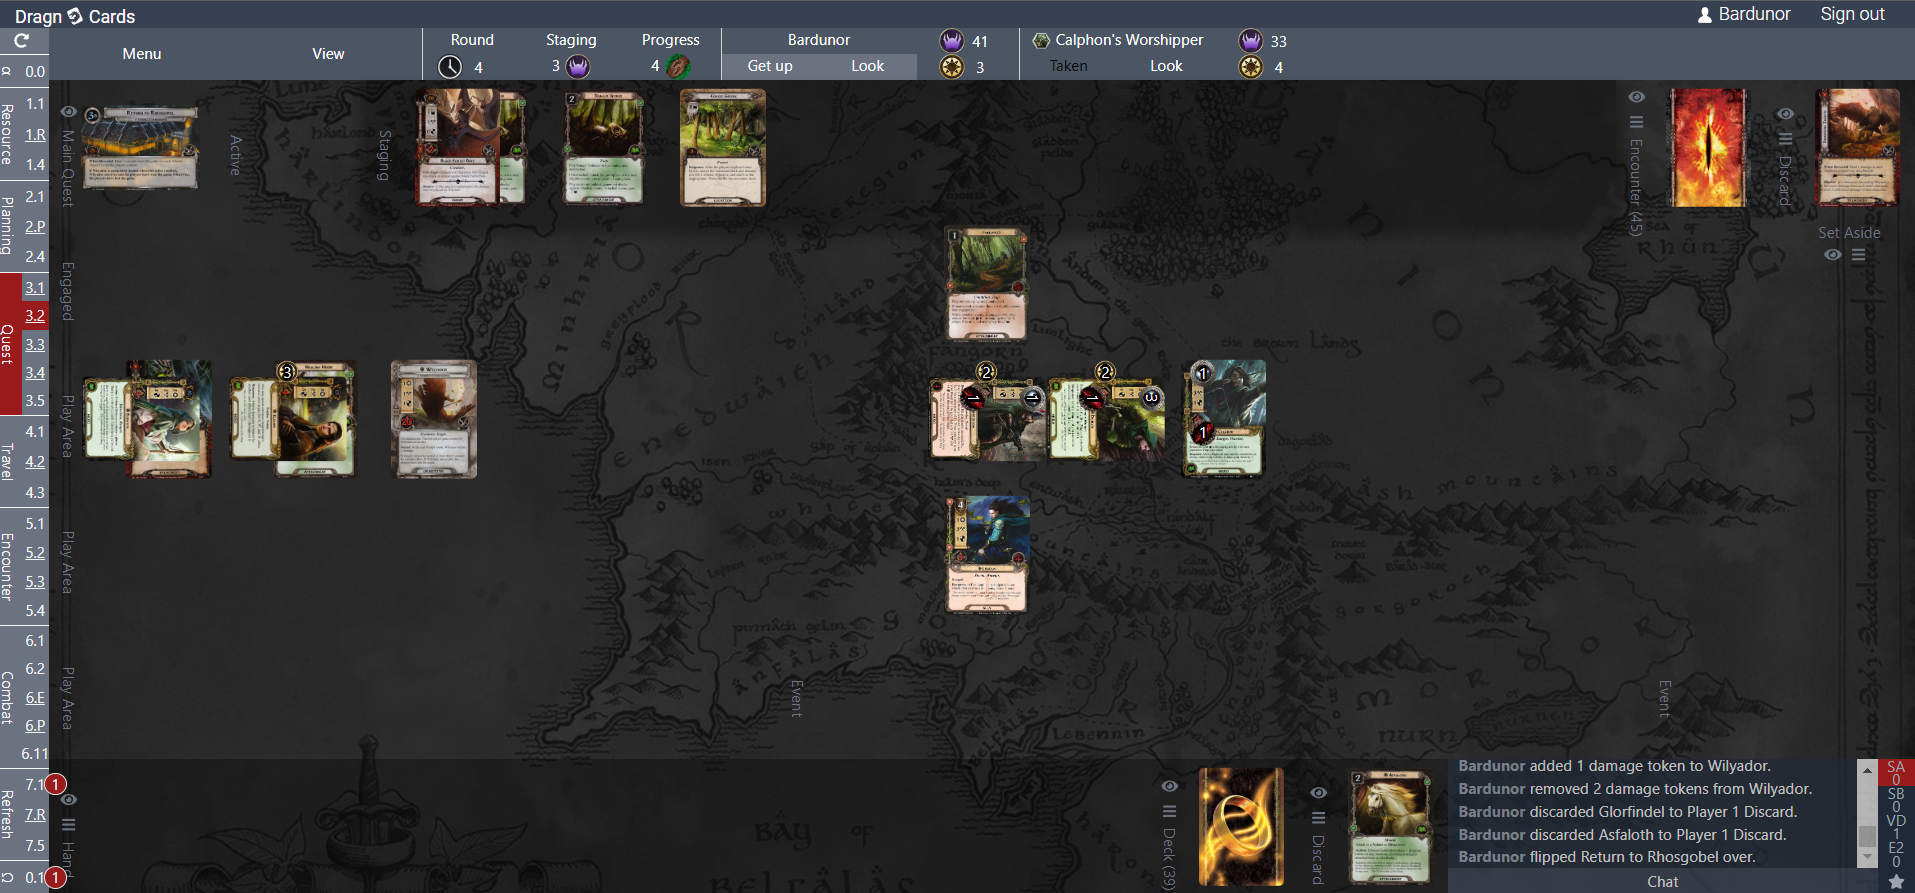Image resolution: width=1915 pixels, height=893 pixels.
Task: Toggle the player Deck eye icon
Action: (x=1169, y=786)
